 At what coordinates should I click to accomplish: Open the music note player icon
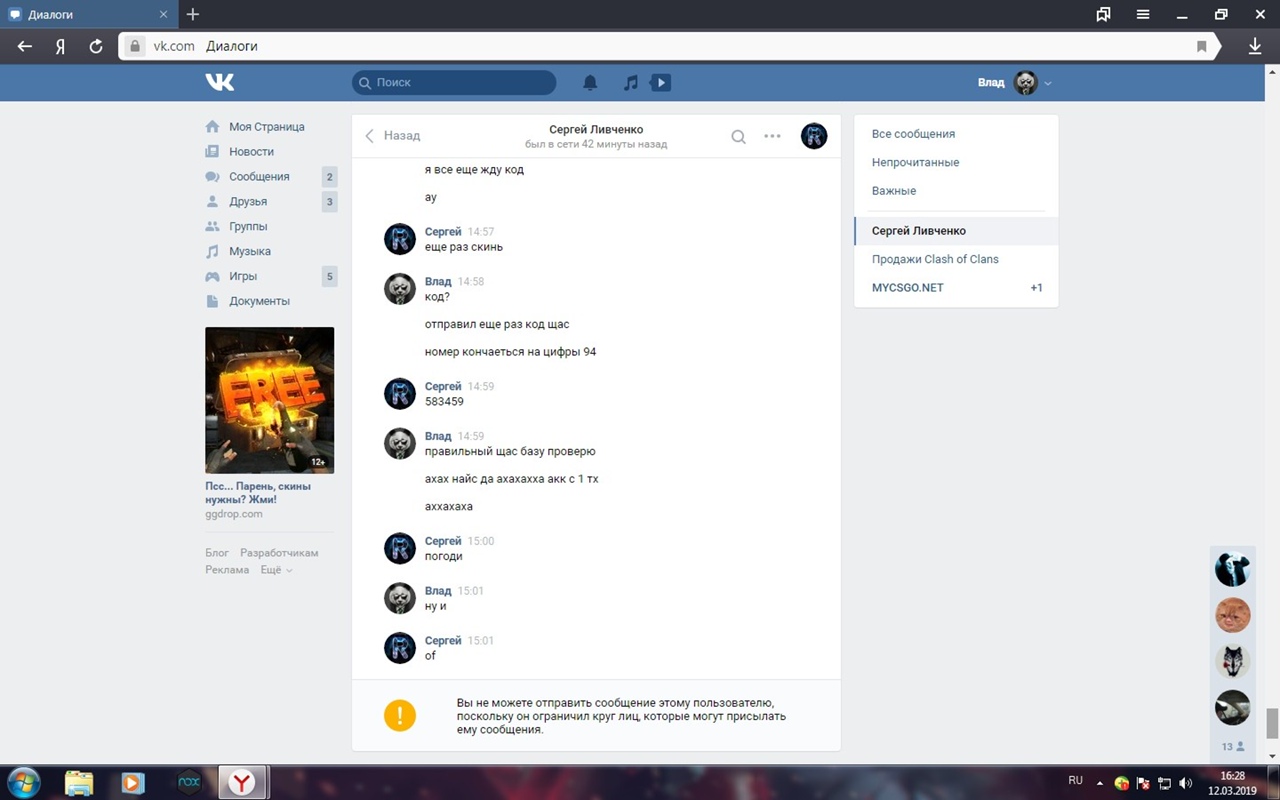pyautogui.click(x=630, y=83)
